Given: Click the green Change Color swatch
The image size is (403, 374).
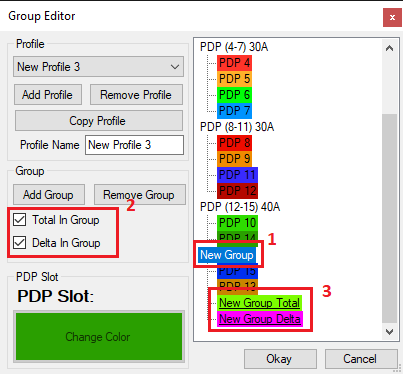Looking at the screenshot, I should coord(99,337).
